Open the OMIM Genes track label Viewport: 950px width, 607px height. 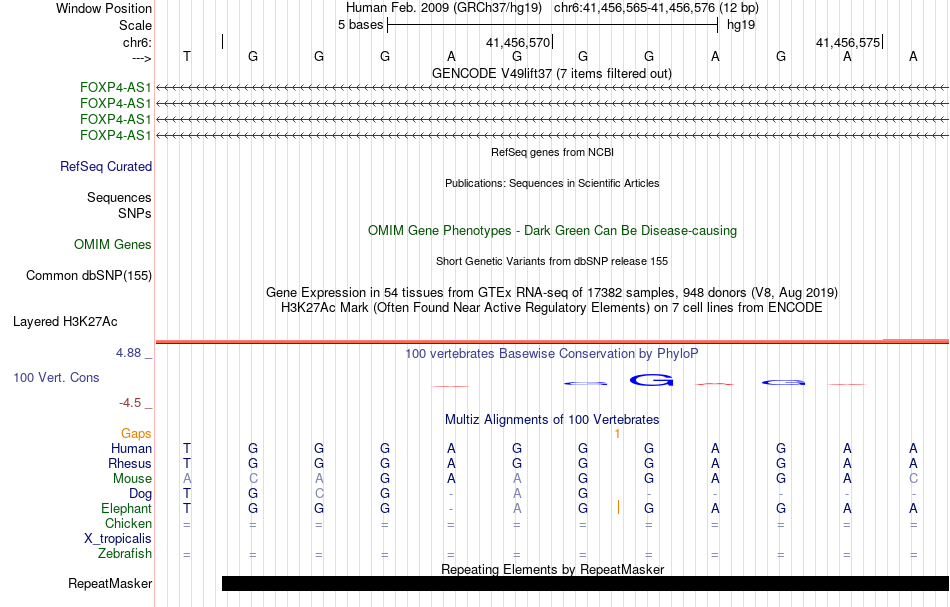point(113,244)
